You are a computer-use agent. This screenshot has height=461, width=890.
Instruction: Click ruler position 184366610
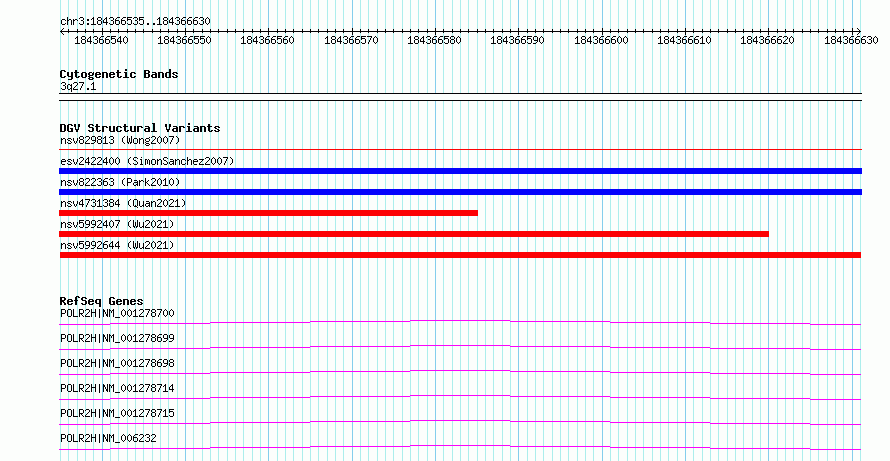click(685, 40)
